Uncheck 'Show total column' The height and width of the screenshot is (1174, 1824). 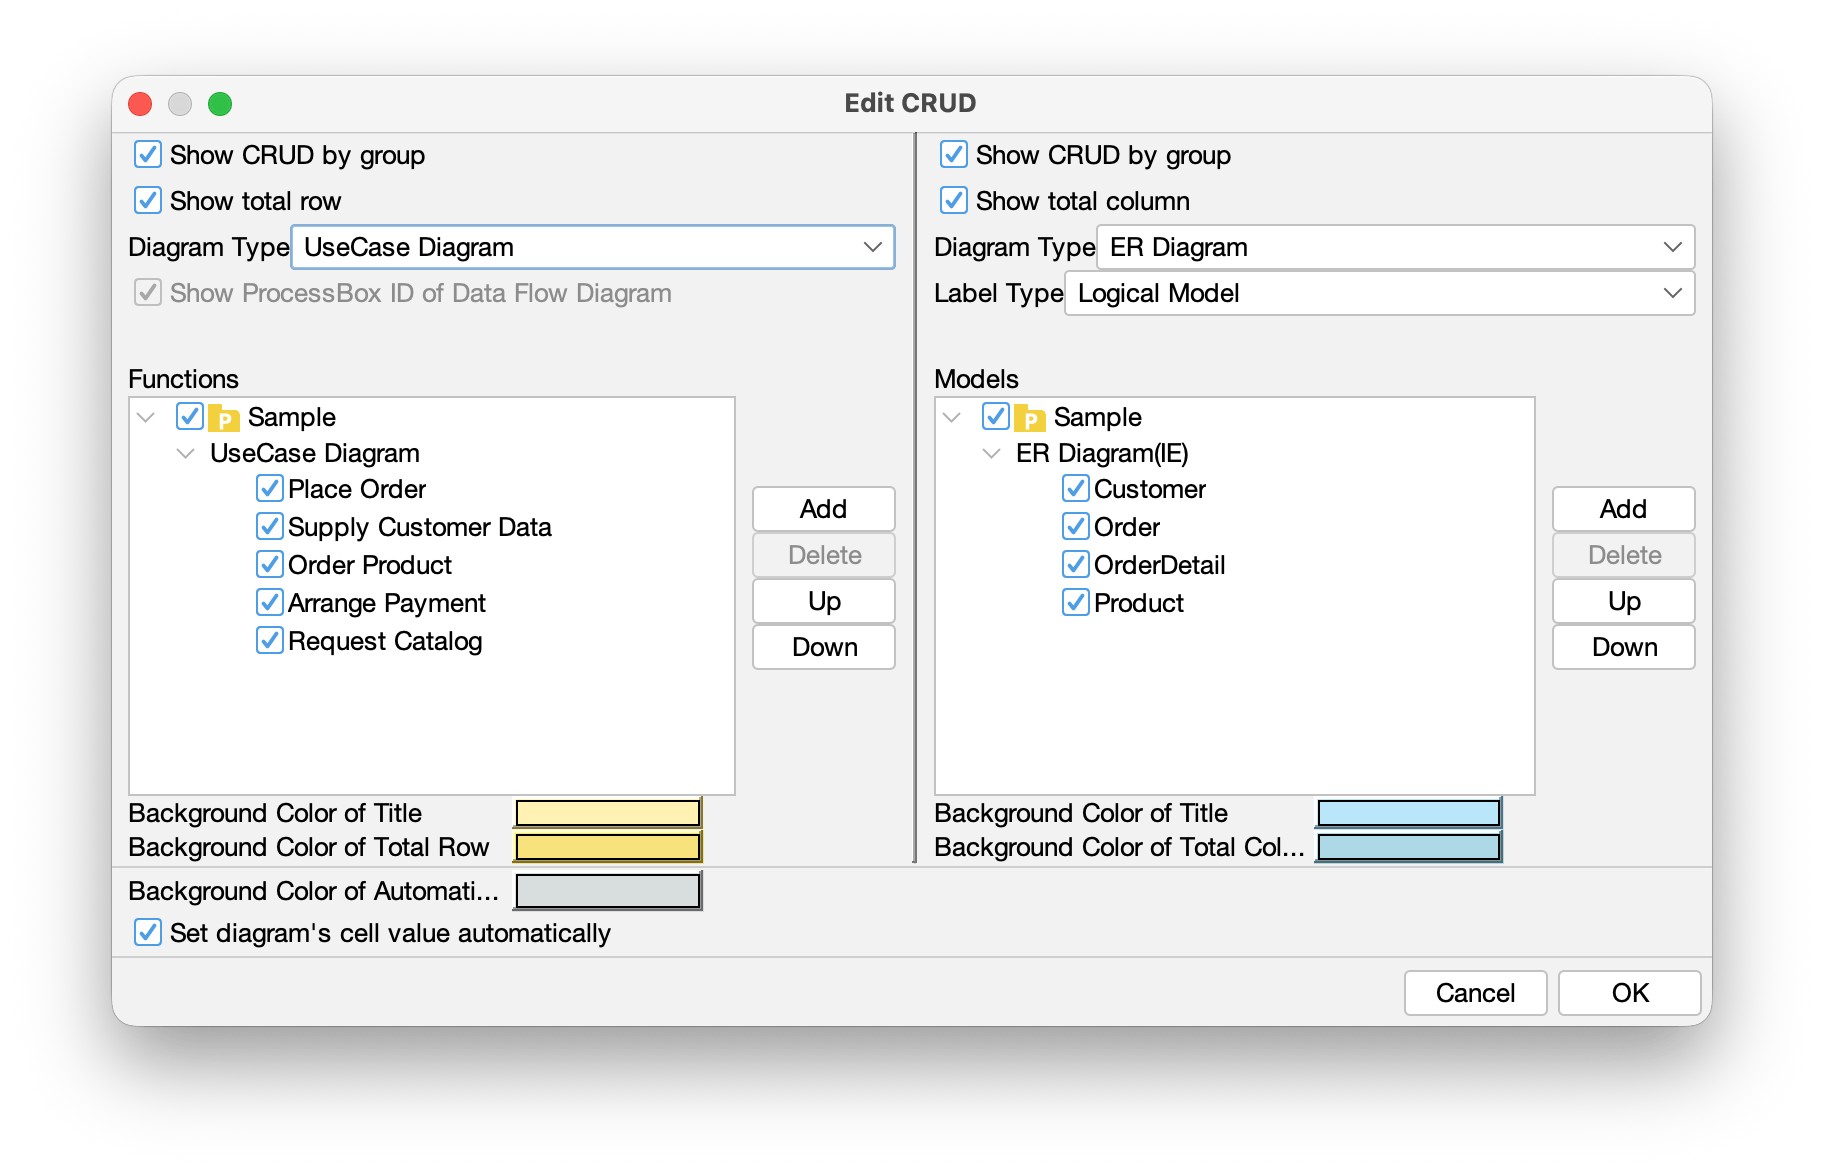[952, 200]
